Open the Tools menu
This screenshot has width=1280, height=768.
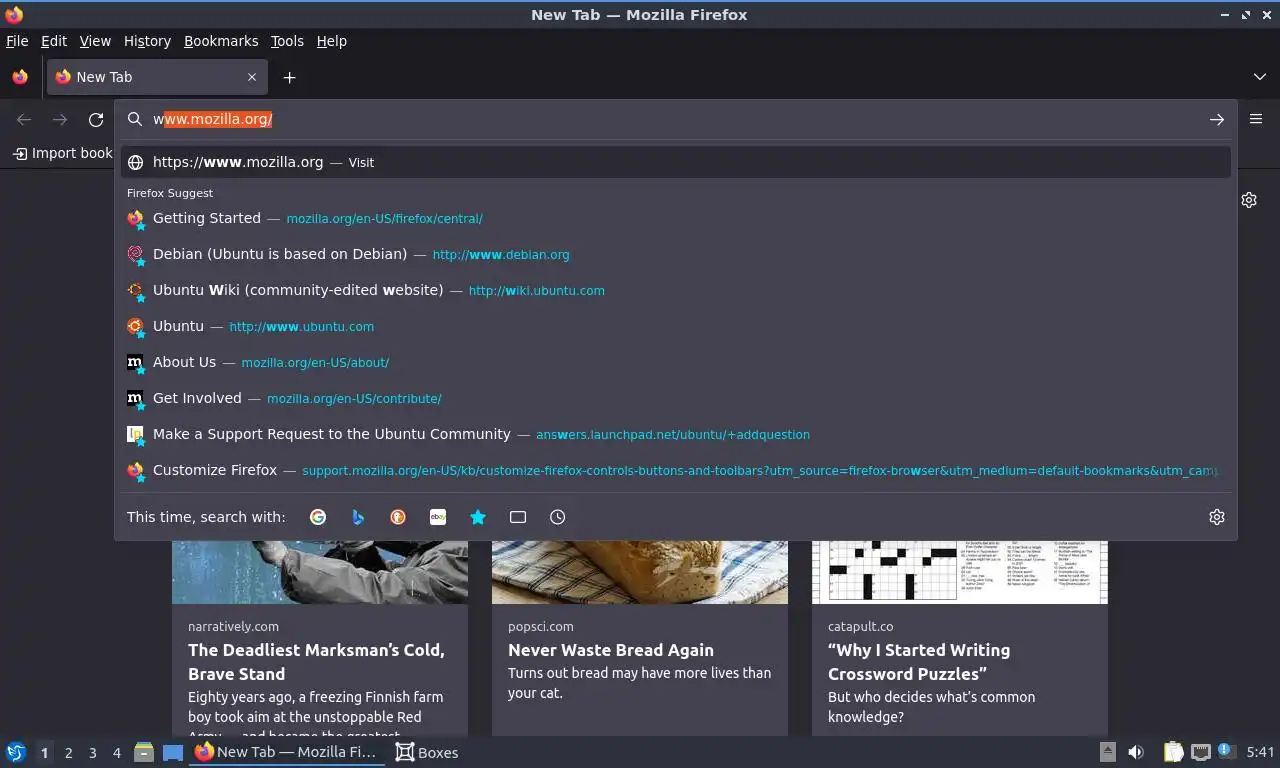[x=287, y=41]
